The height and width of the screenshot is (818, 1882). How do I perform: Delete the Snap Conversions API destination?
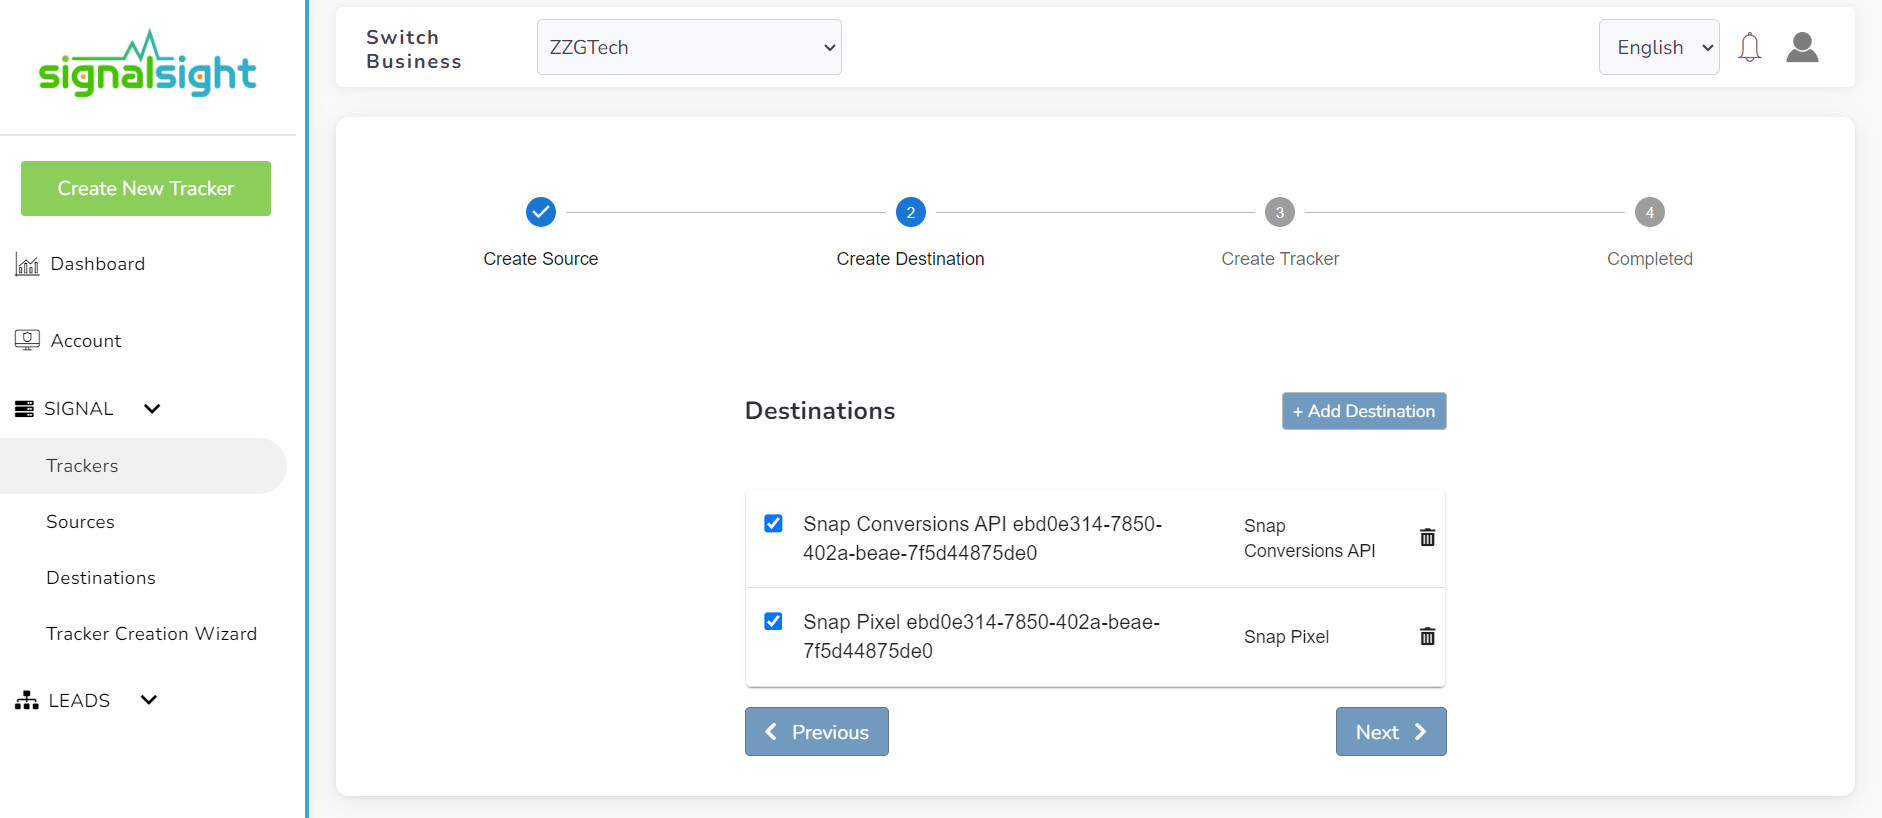click(x=1427, y=537)
